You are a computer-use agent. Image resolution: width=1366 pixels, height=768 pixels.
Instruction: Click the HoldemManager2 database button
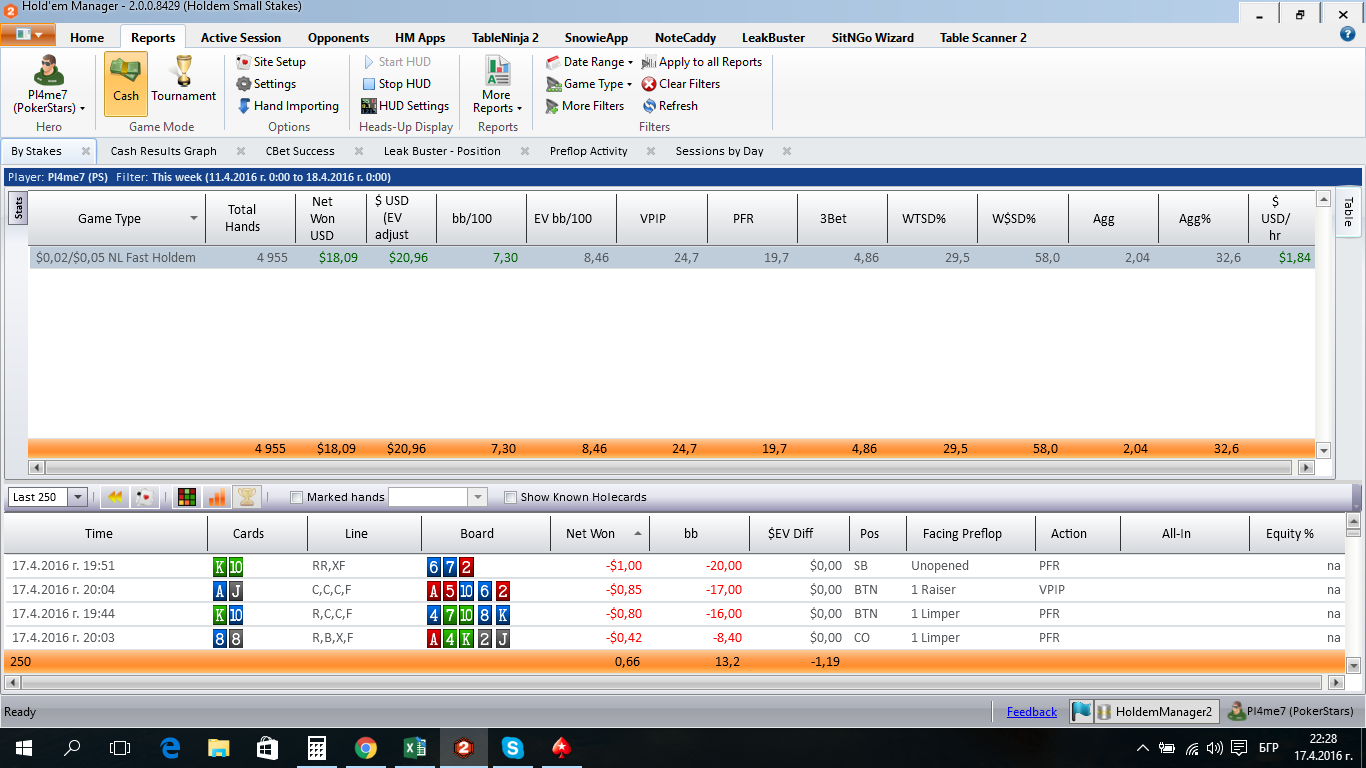pyautogui.click(x=1156, y=712)
